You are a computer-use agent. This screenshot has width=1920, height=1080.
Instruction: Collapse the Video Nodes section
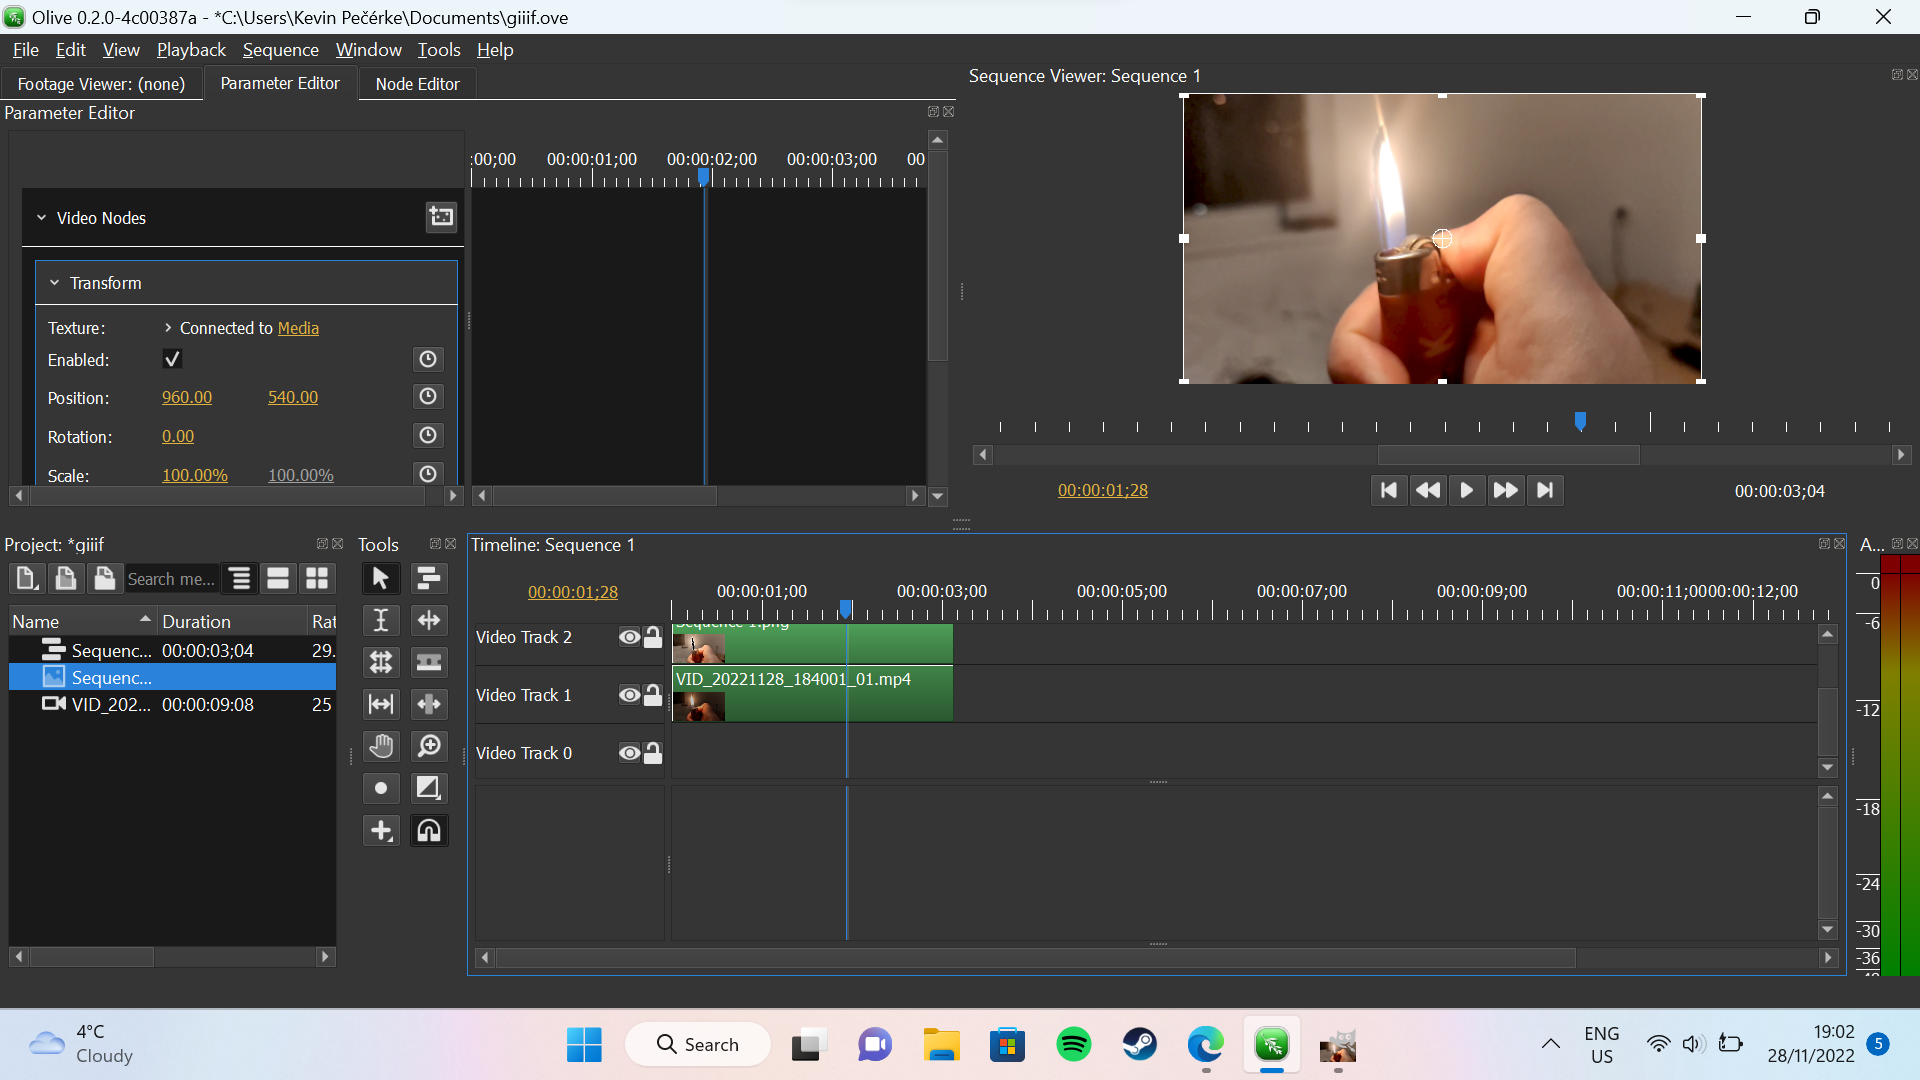point(42,218)
